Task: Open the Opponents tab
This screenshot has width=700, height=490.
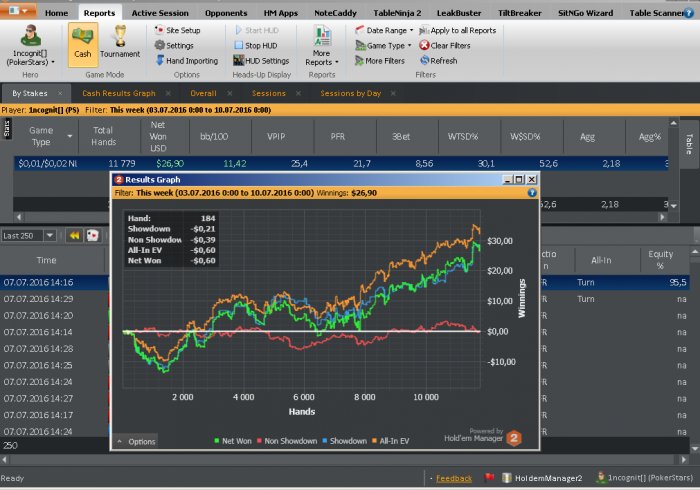Action: (226, 13)
